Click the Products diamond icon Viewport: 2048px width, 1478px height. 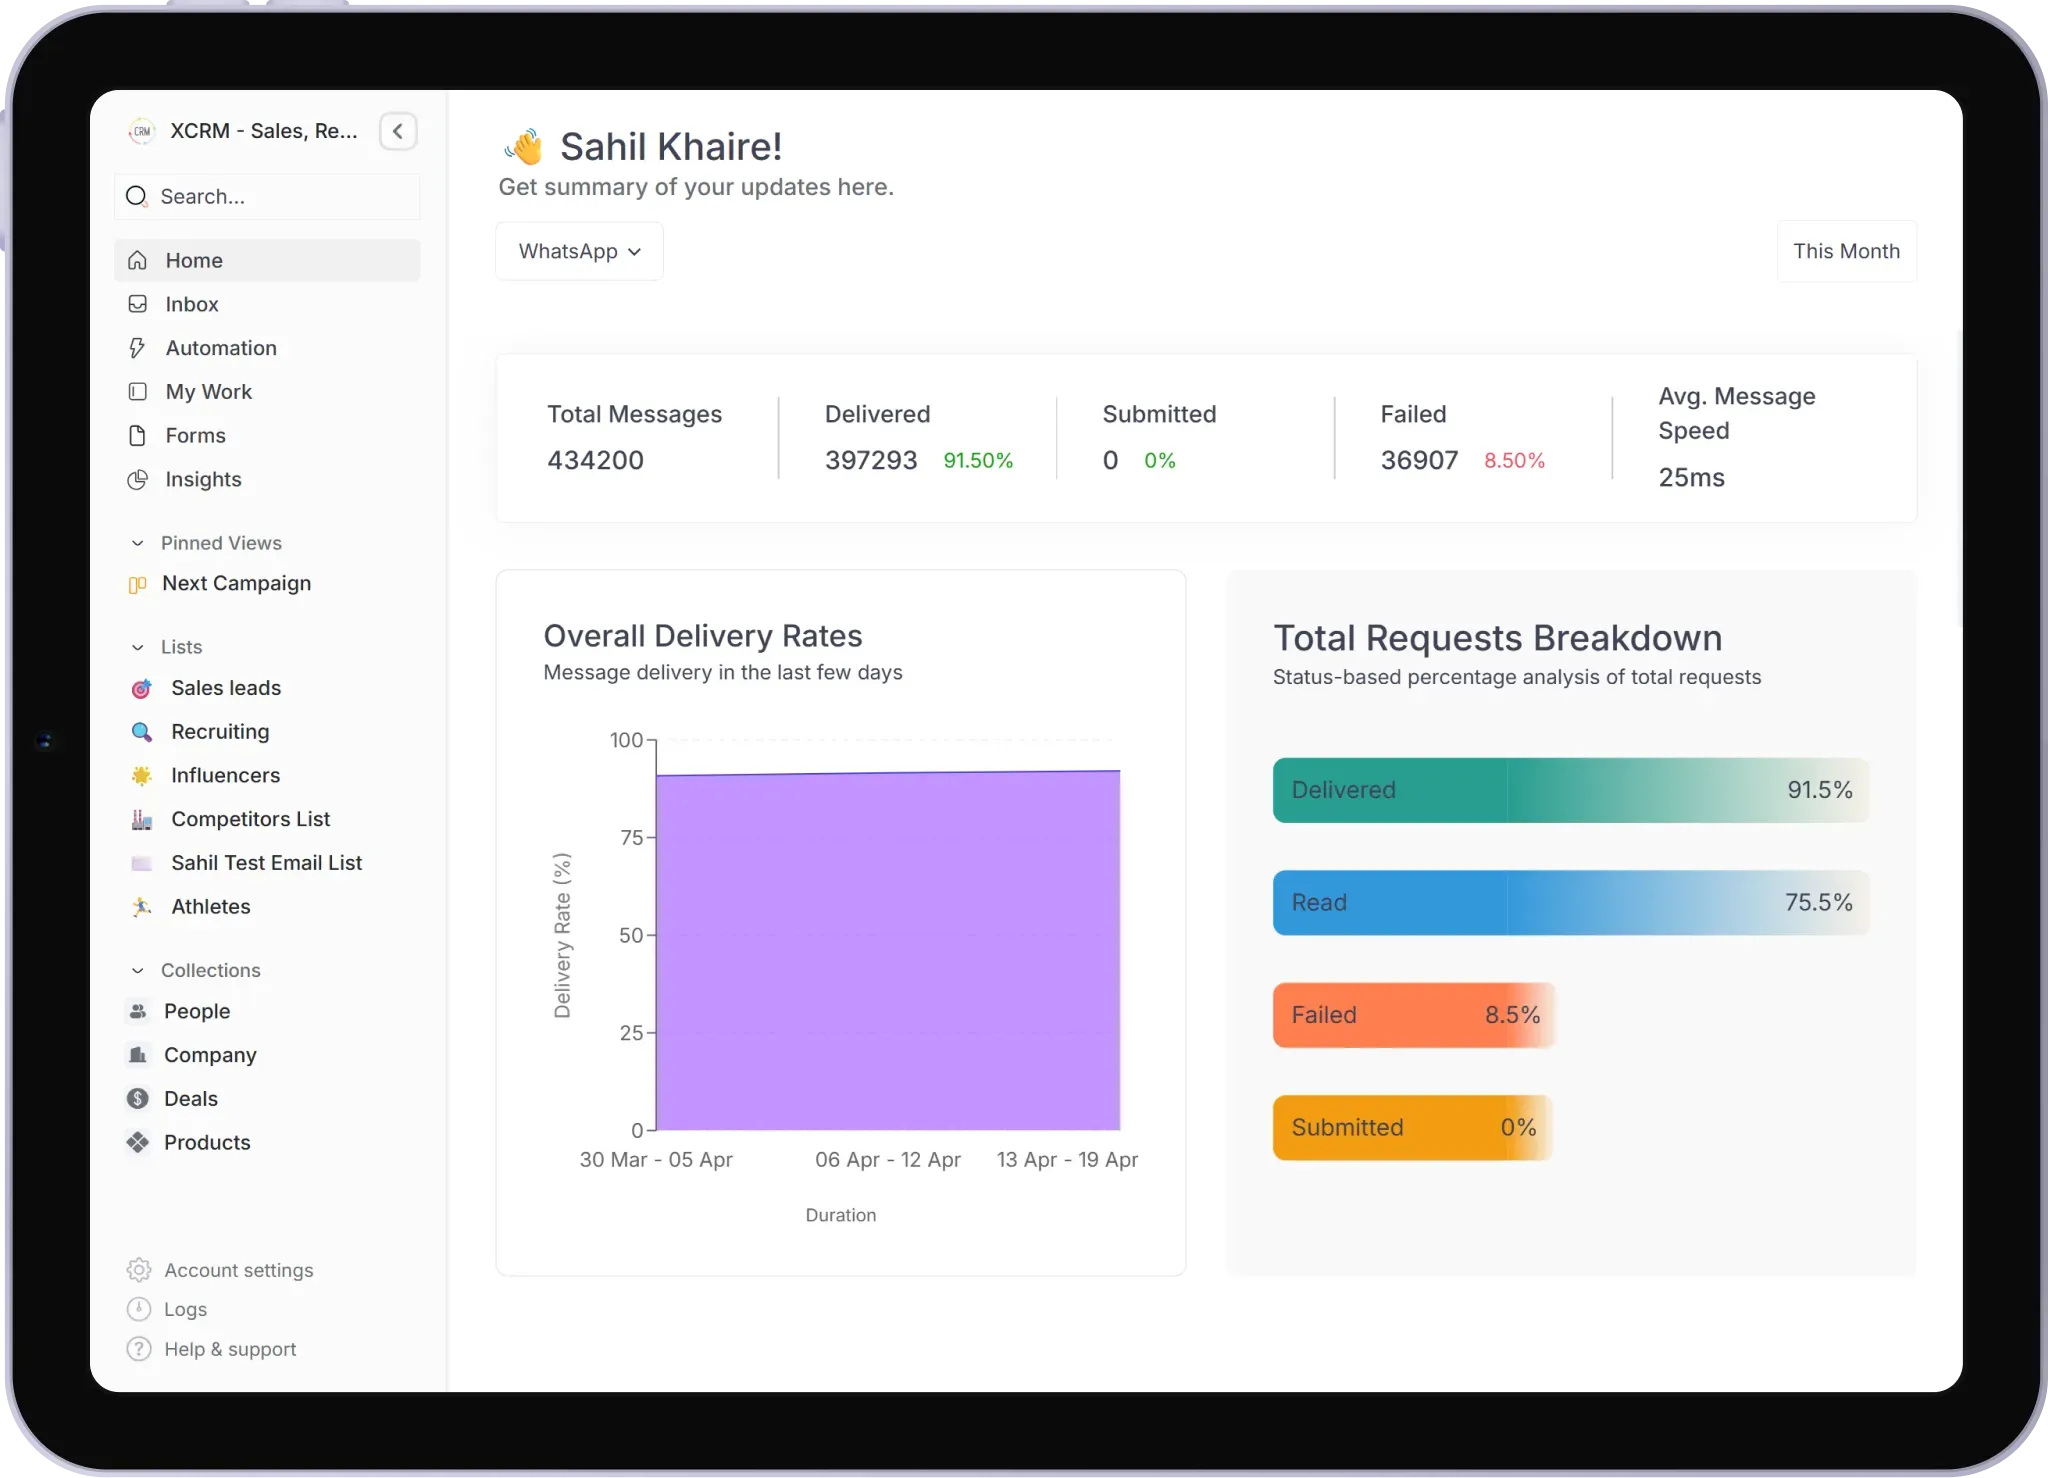pyautogui.click(x=138, y=1142)
